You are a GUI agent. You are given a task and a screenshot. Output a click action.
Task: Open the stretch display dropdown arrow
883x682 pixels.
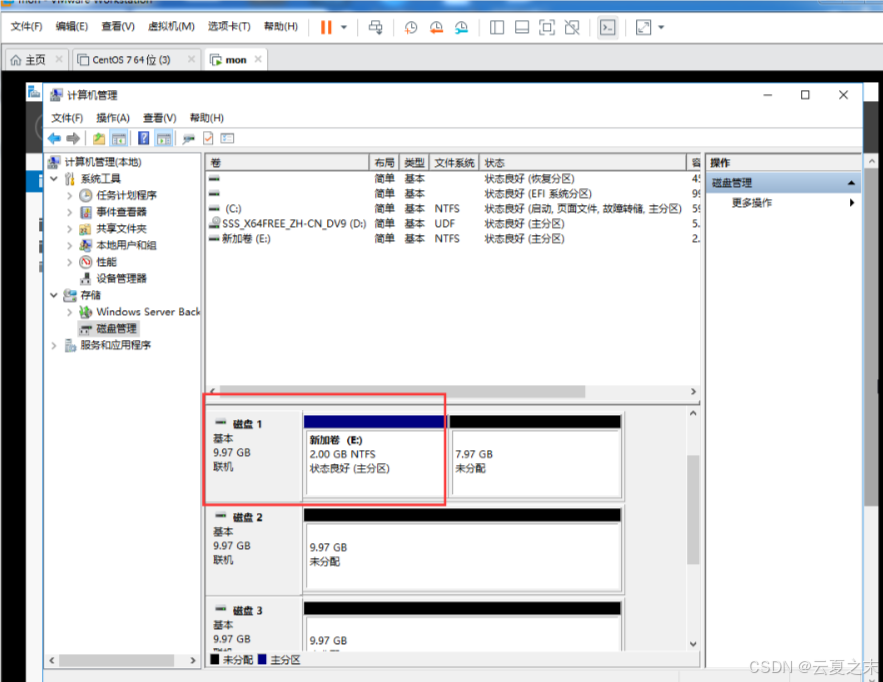coord(661,27)
